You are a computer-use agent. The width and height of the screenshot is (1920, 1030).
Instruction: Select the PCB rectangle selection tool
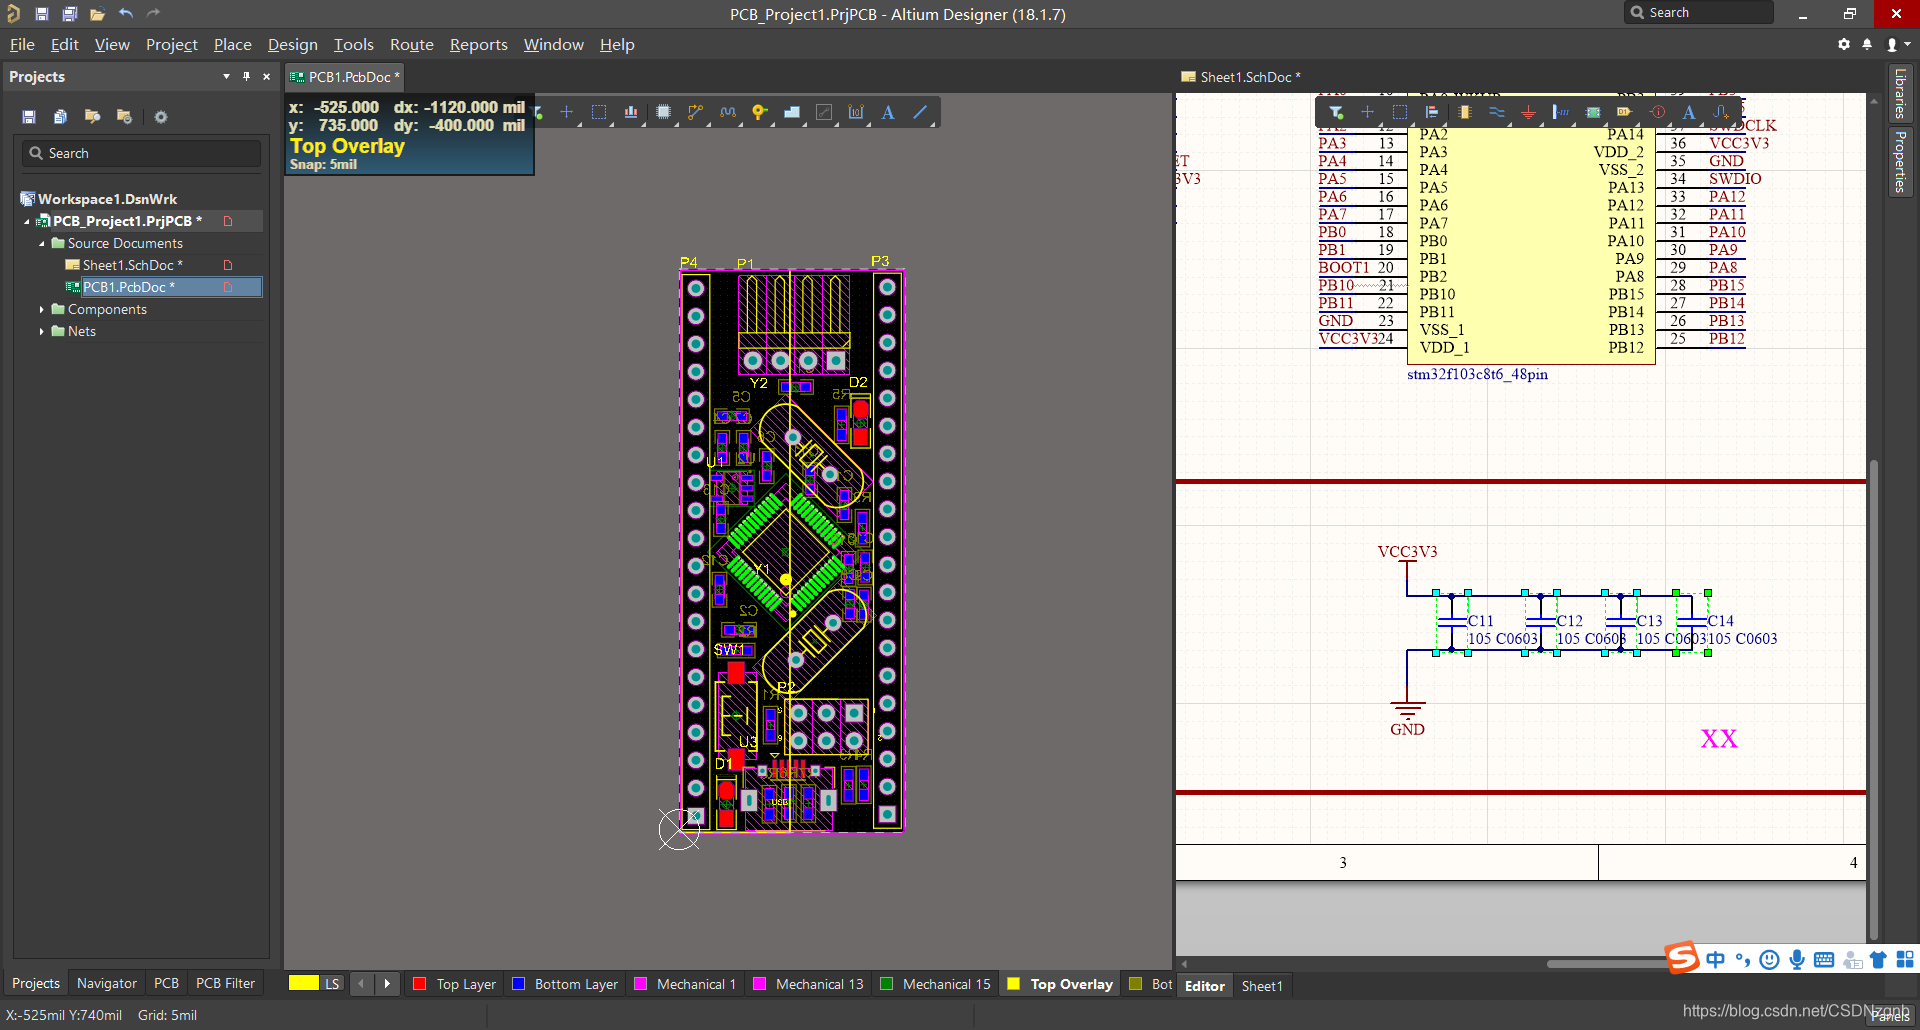click(599, 112)
